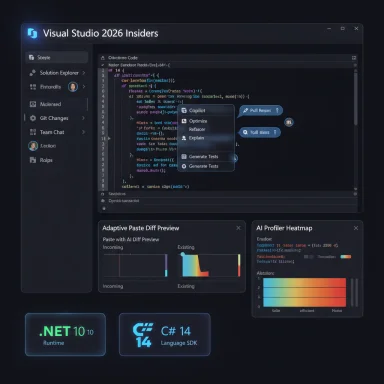This screenshot has height=384, width=384.
Task: Click the Incoming diff chart
Action: click(136, 265)
